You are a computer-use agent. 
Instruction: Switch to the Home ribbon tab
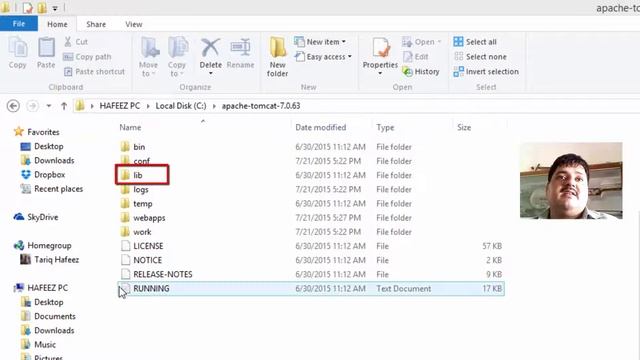pos(57,24)
